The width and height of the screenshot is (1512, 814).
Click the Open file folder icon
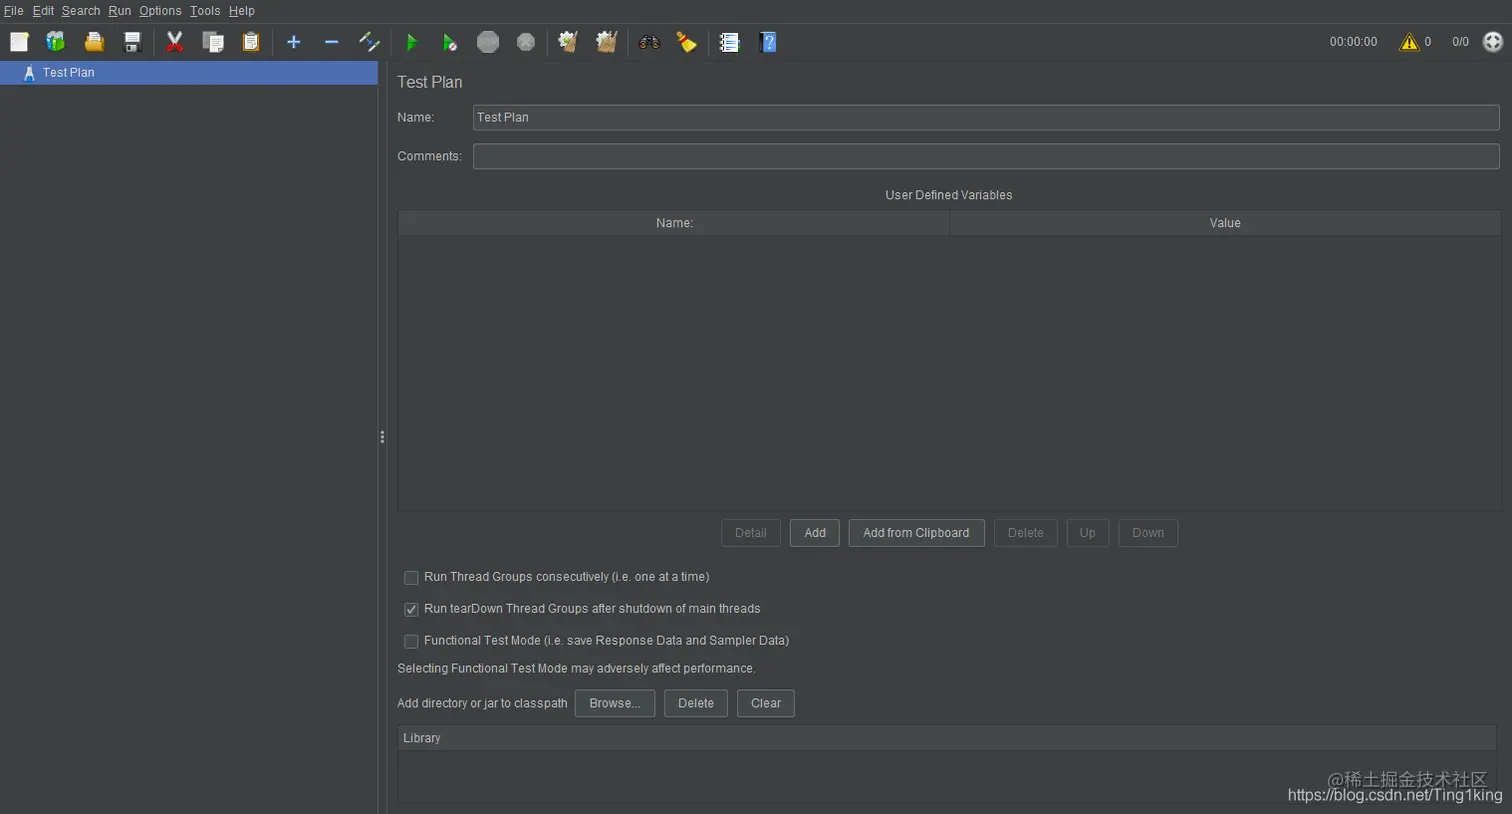click(94, 42)
